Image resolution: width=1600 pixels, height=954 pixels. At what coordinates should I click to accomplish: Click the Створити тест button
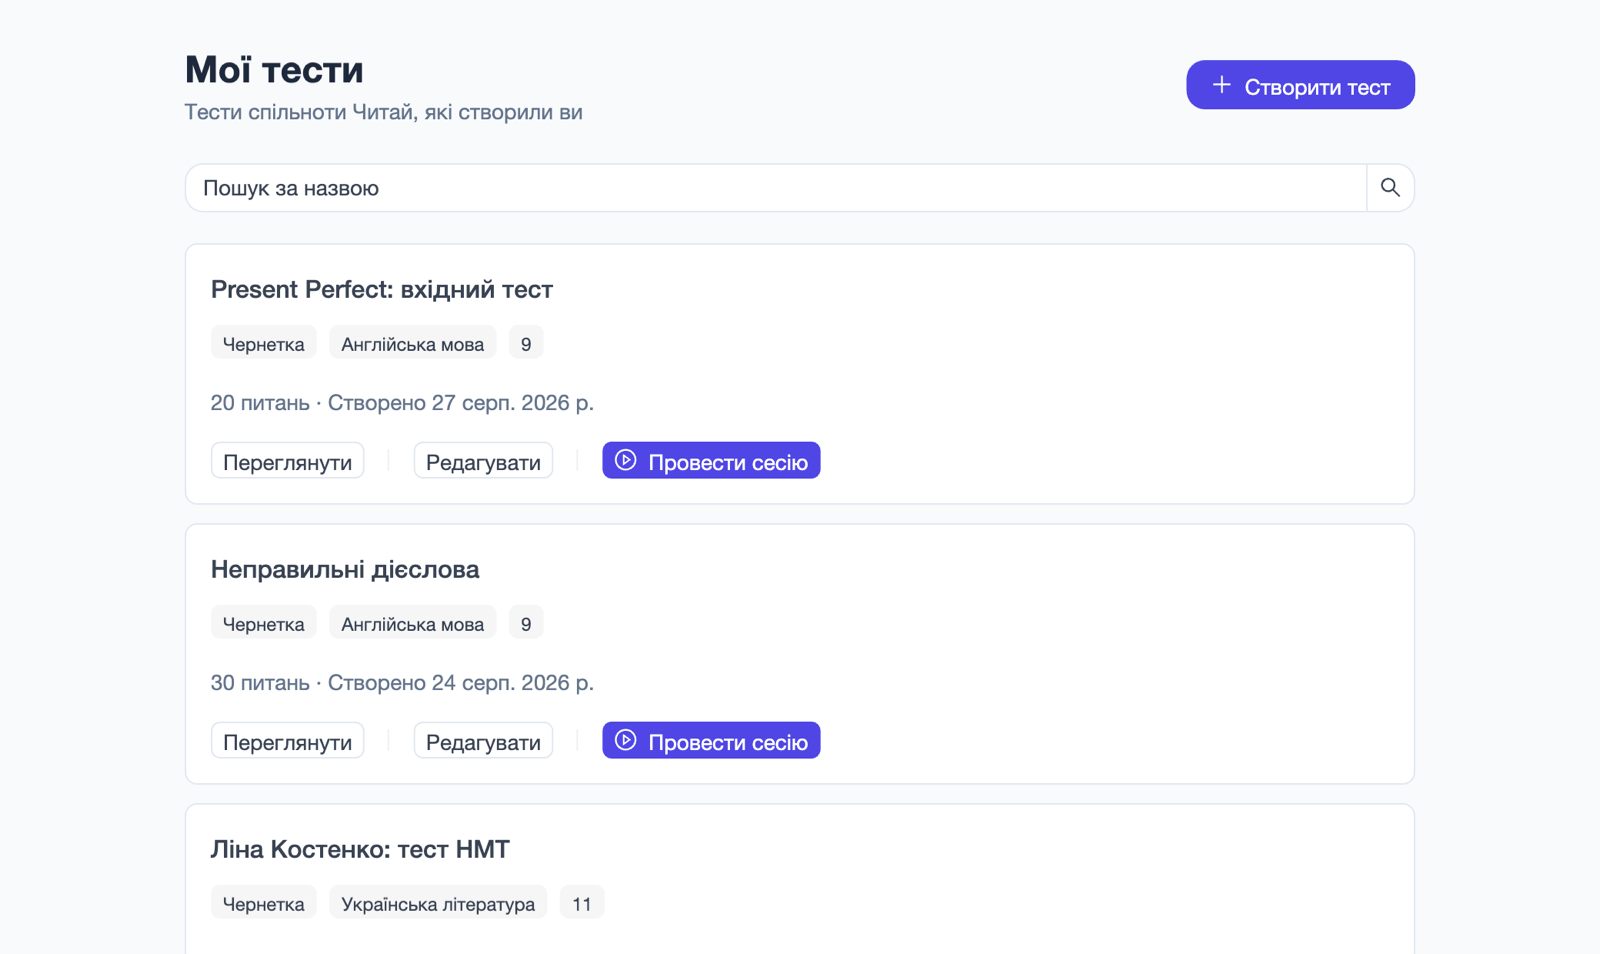pos(1300,85)
